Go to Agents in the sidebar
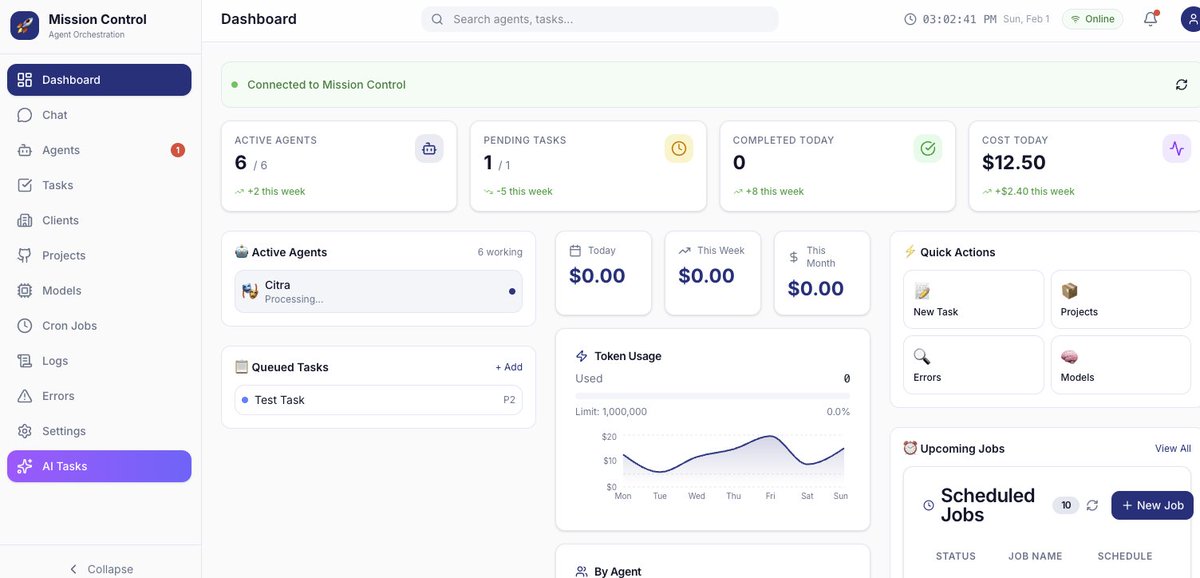The height and width of the screenshot is (578, 1200). click(x=99, y=150)
